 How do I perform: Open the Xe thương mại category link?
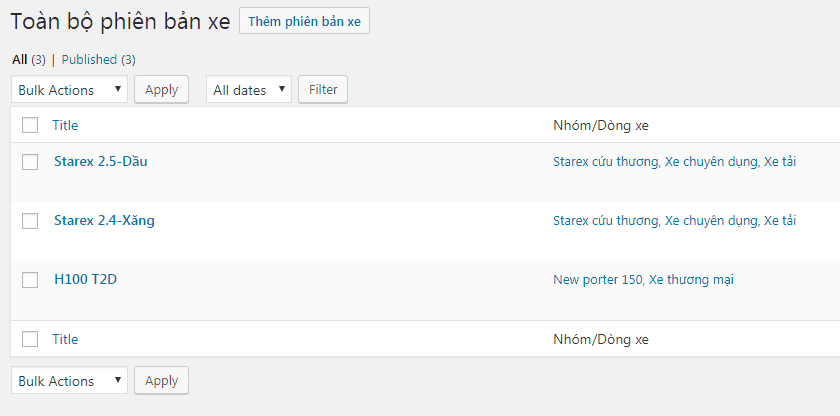point(691,280)
